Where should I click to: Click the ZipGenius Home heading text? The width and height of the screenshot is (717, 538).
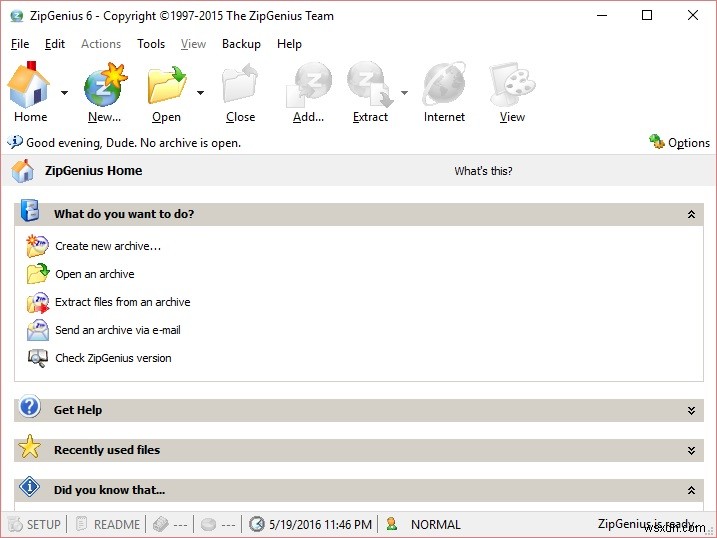coord(93,170)
